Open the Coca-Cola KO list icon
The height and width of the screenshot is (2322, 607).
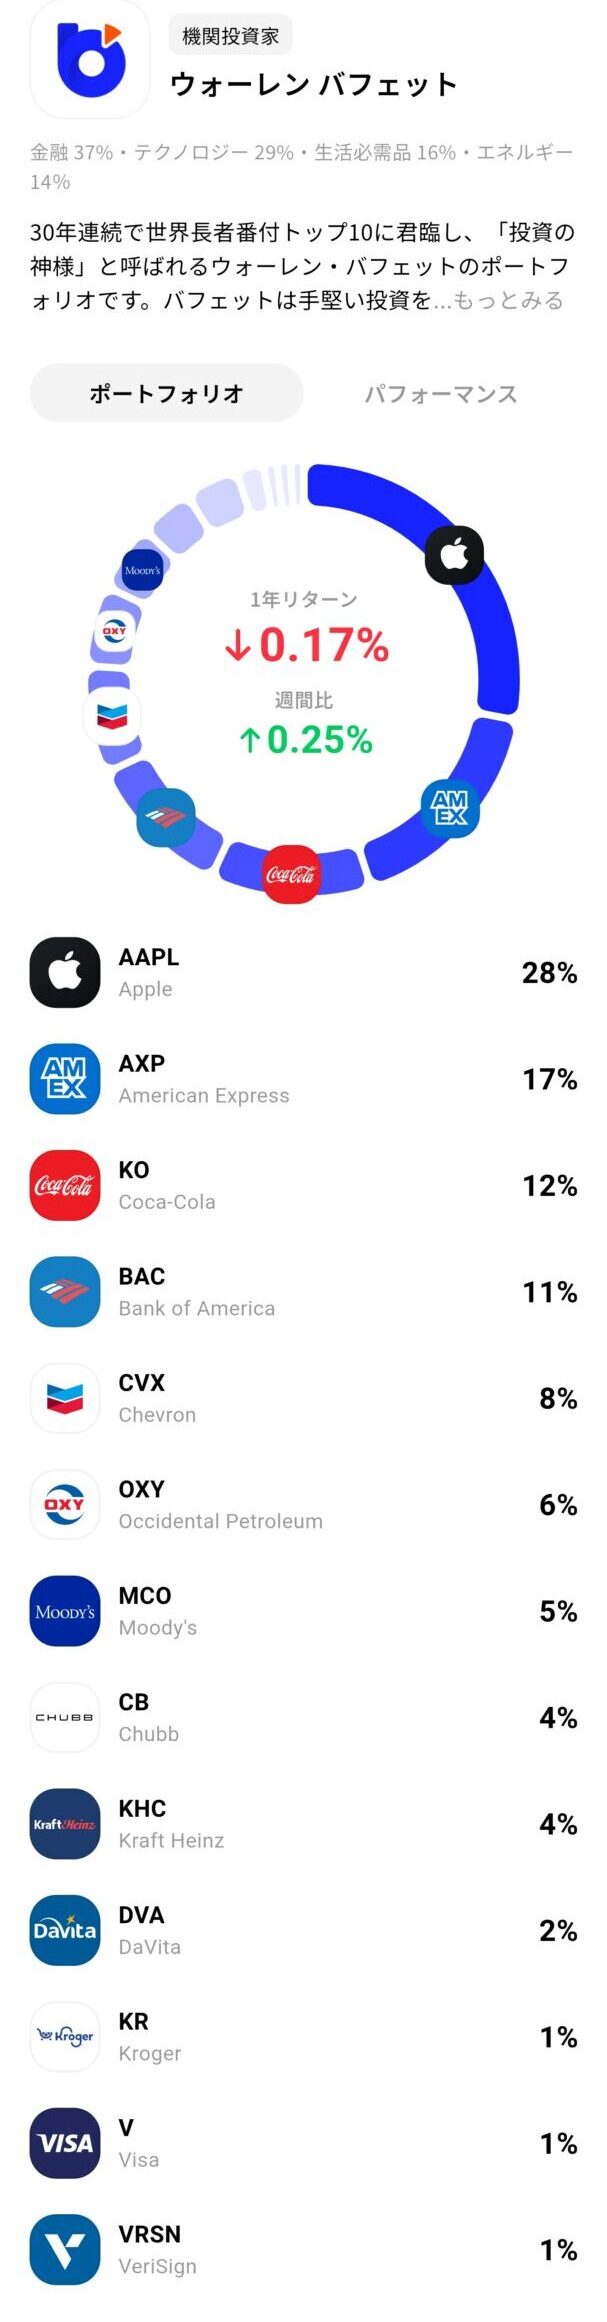[x=65, y=1185]
